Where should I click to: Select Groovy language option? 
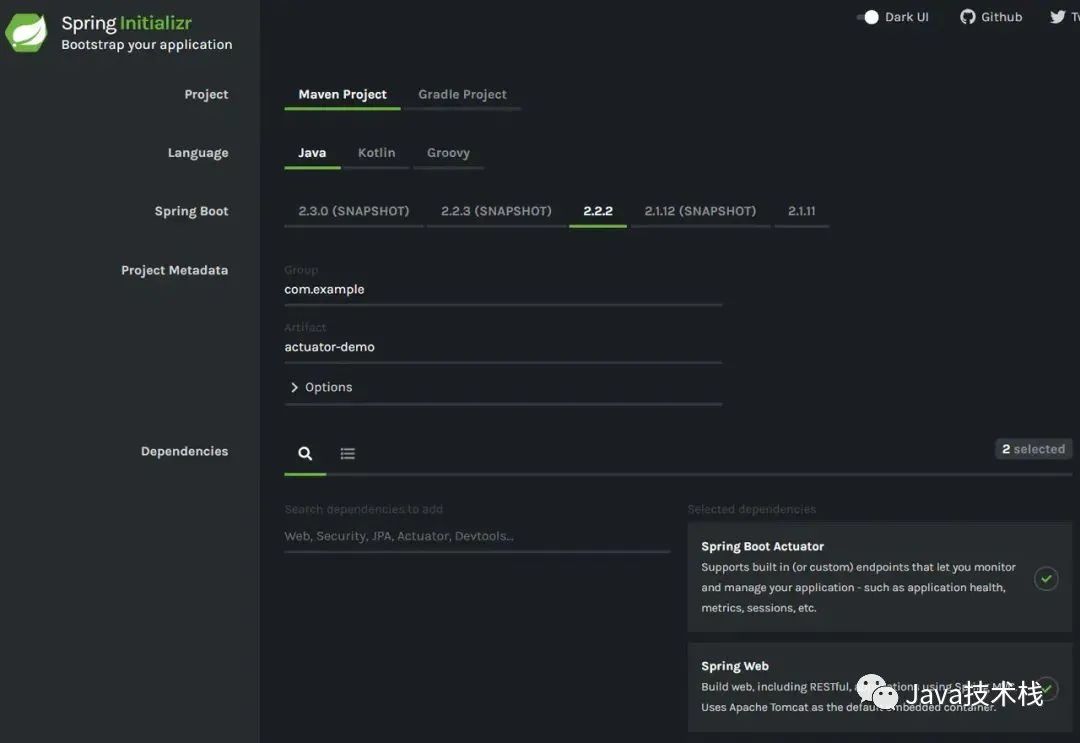pos(448,152)
